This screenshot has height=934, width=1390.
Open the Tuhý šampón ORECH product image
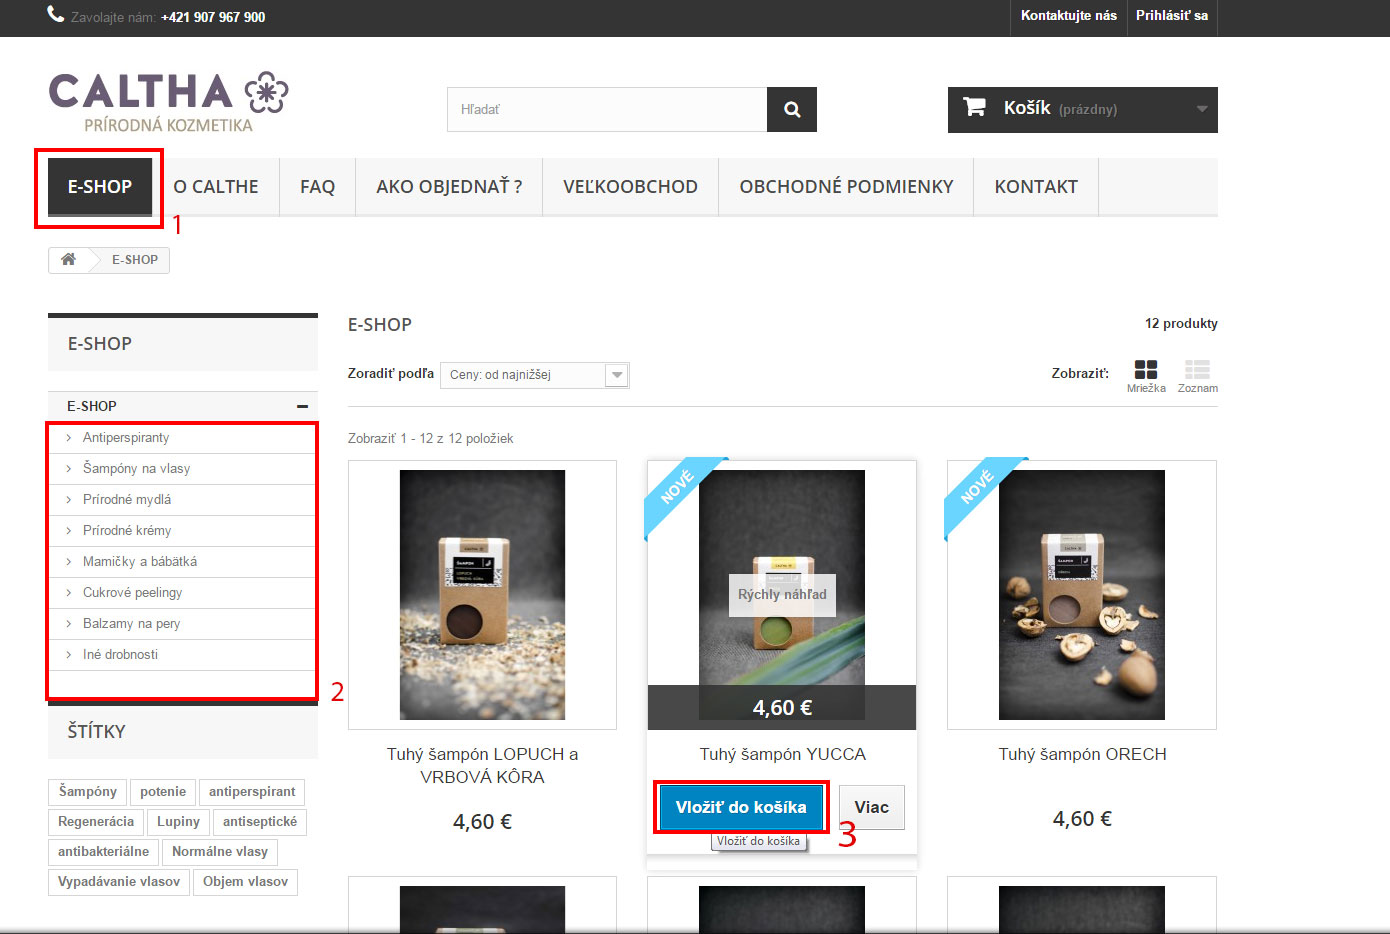click(1082, 595)
